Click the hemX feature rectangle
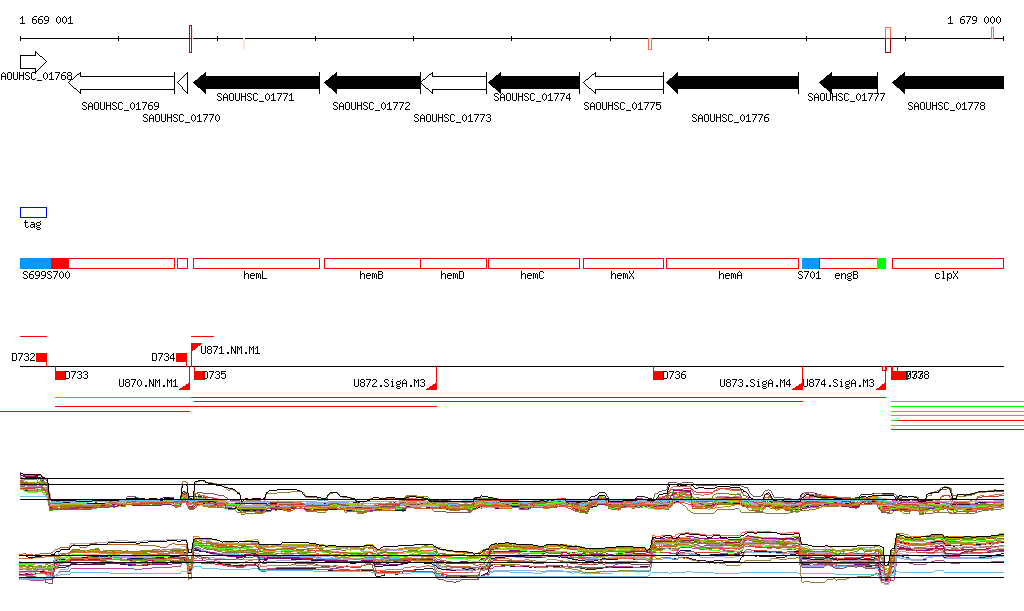This screenshot has height=611, width=1024. point(623,264)
